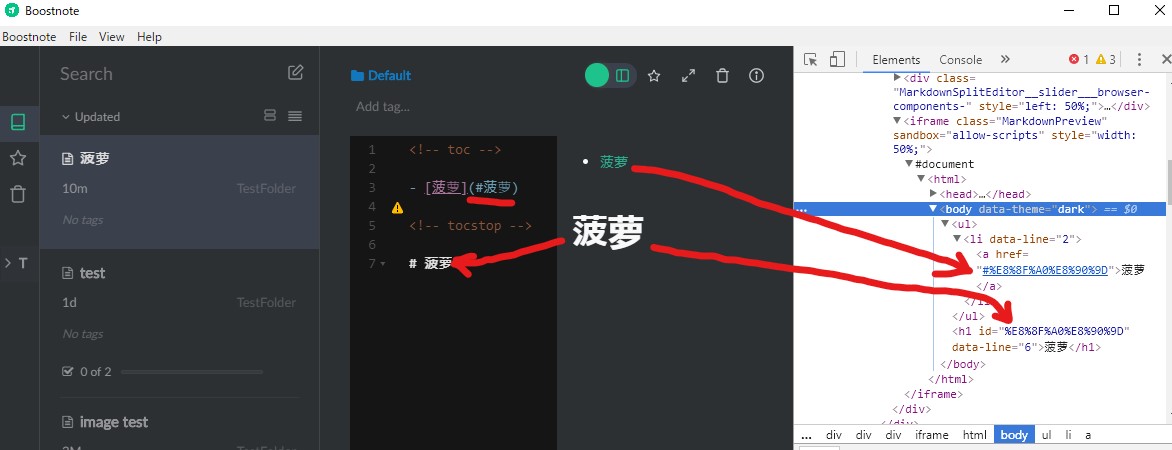This screenshot has width=1172, height=450.
Task: Click the h1 id element line in DevTools
Action: click(x=1040, y=339)
